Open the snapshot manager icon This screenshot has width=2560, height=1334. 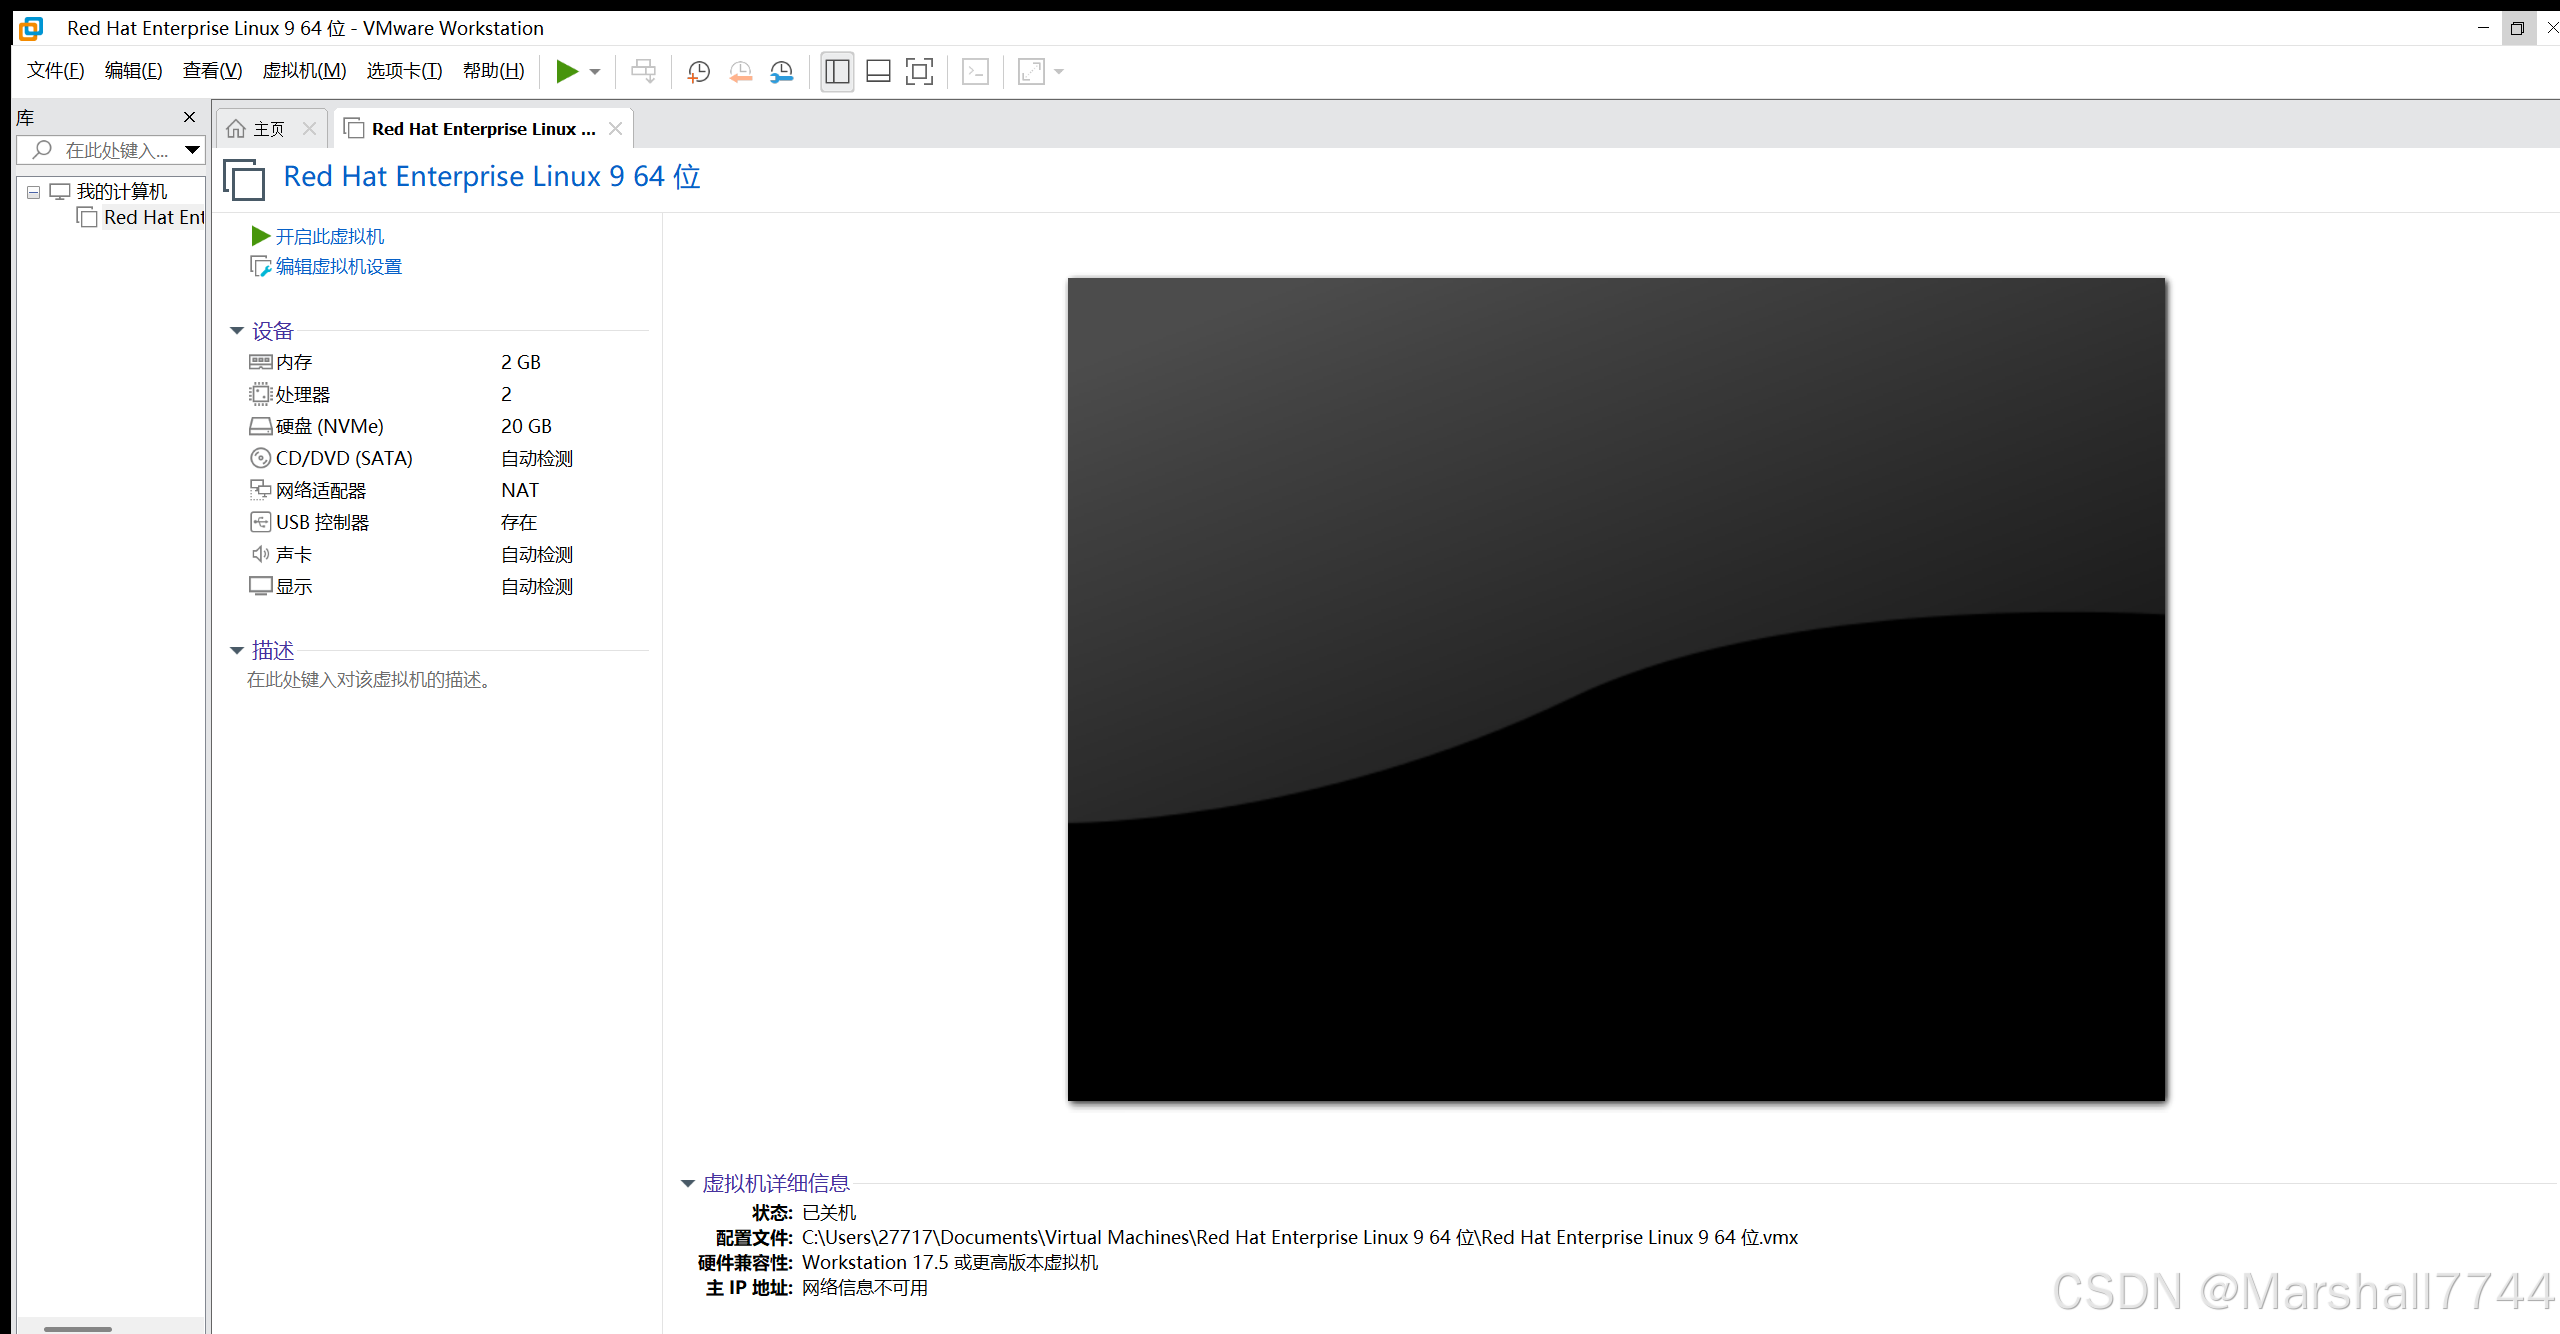pos(781,72)
